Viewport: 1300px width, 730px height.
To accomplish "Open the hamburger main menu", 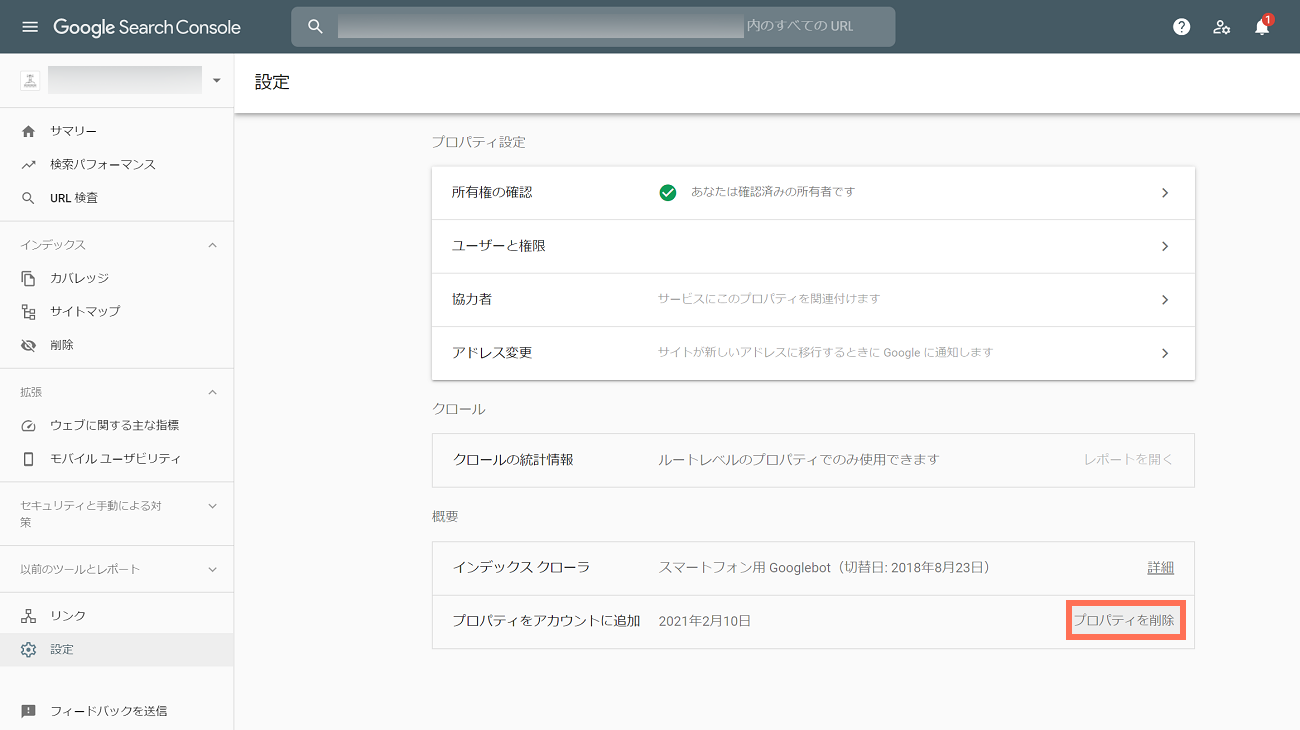I will coord(29,27).
